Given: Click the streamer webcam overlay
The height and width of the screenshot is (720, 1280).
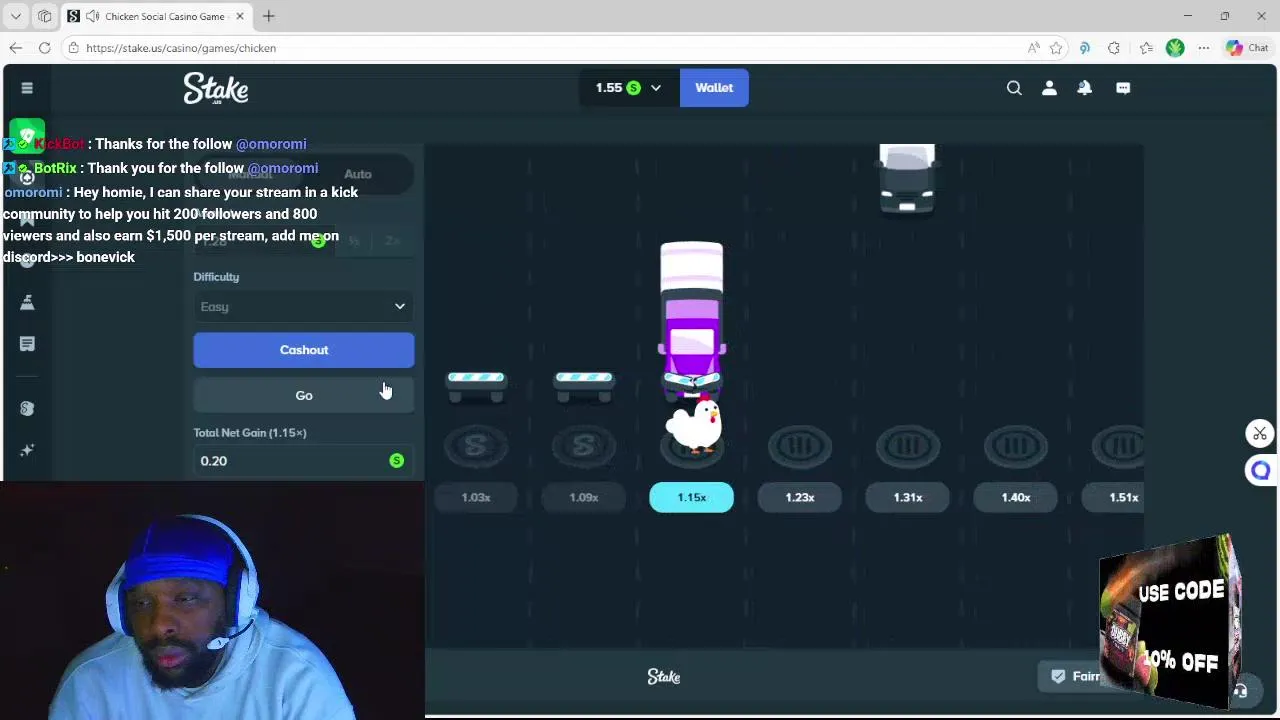Looking at the screenshot, I should pos(212,600).
